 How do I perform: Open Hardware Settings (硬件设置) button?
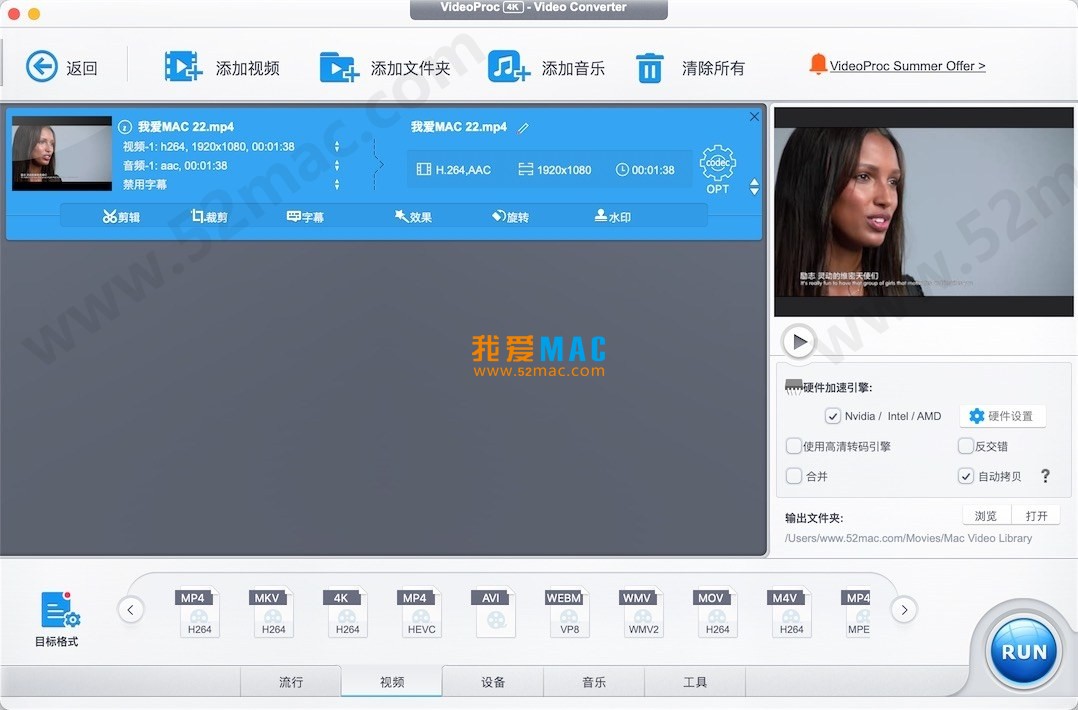tap(1002, 416)
